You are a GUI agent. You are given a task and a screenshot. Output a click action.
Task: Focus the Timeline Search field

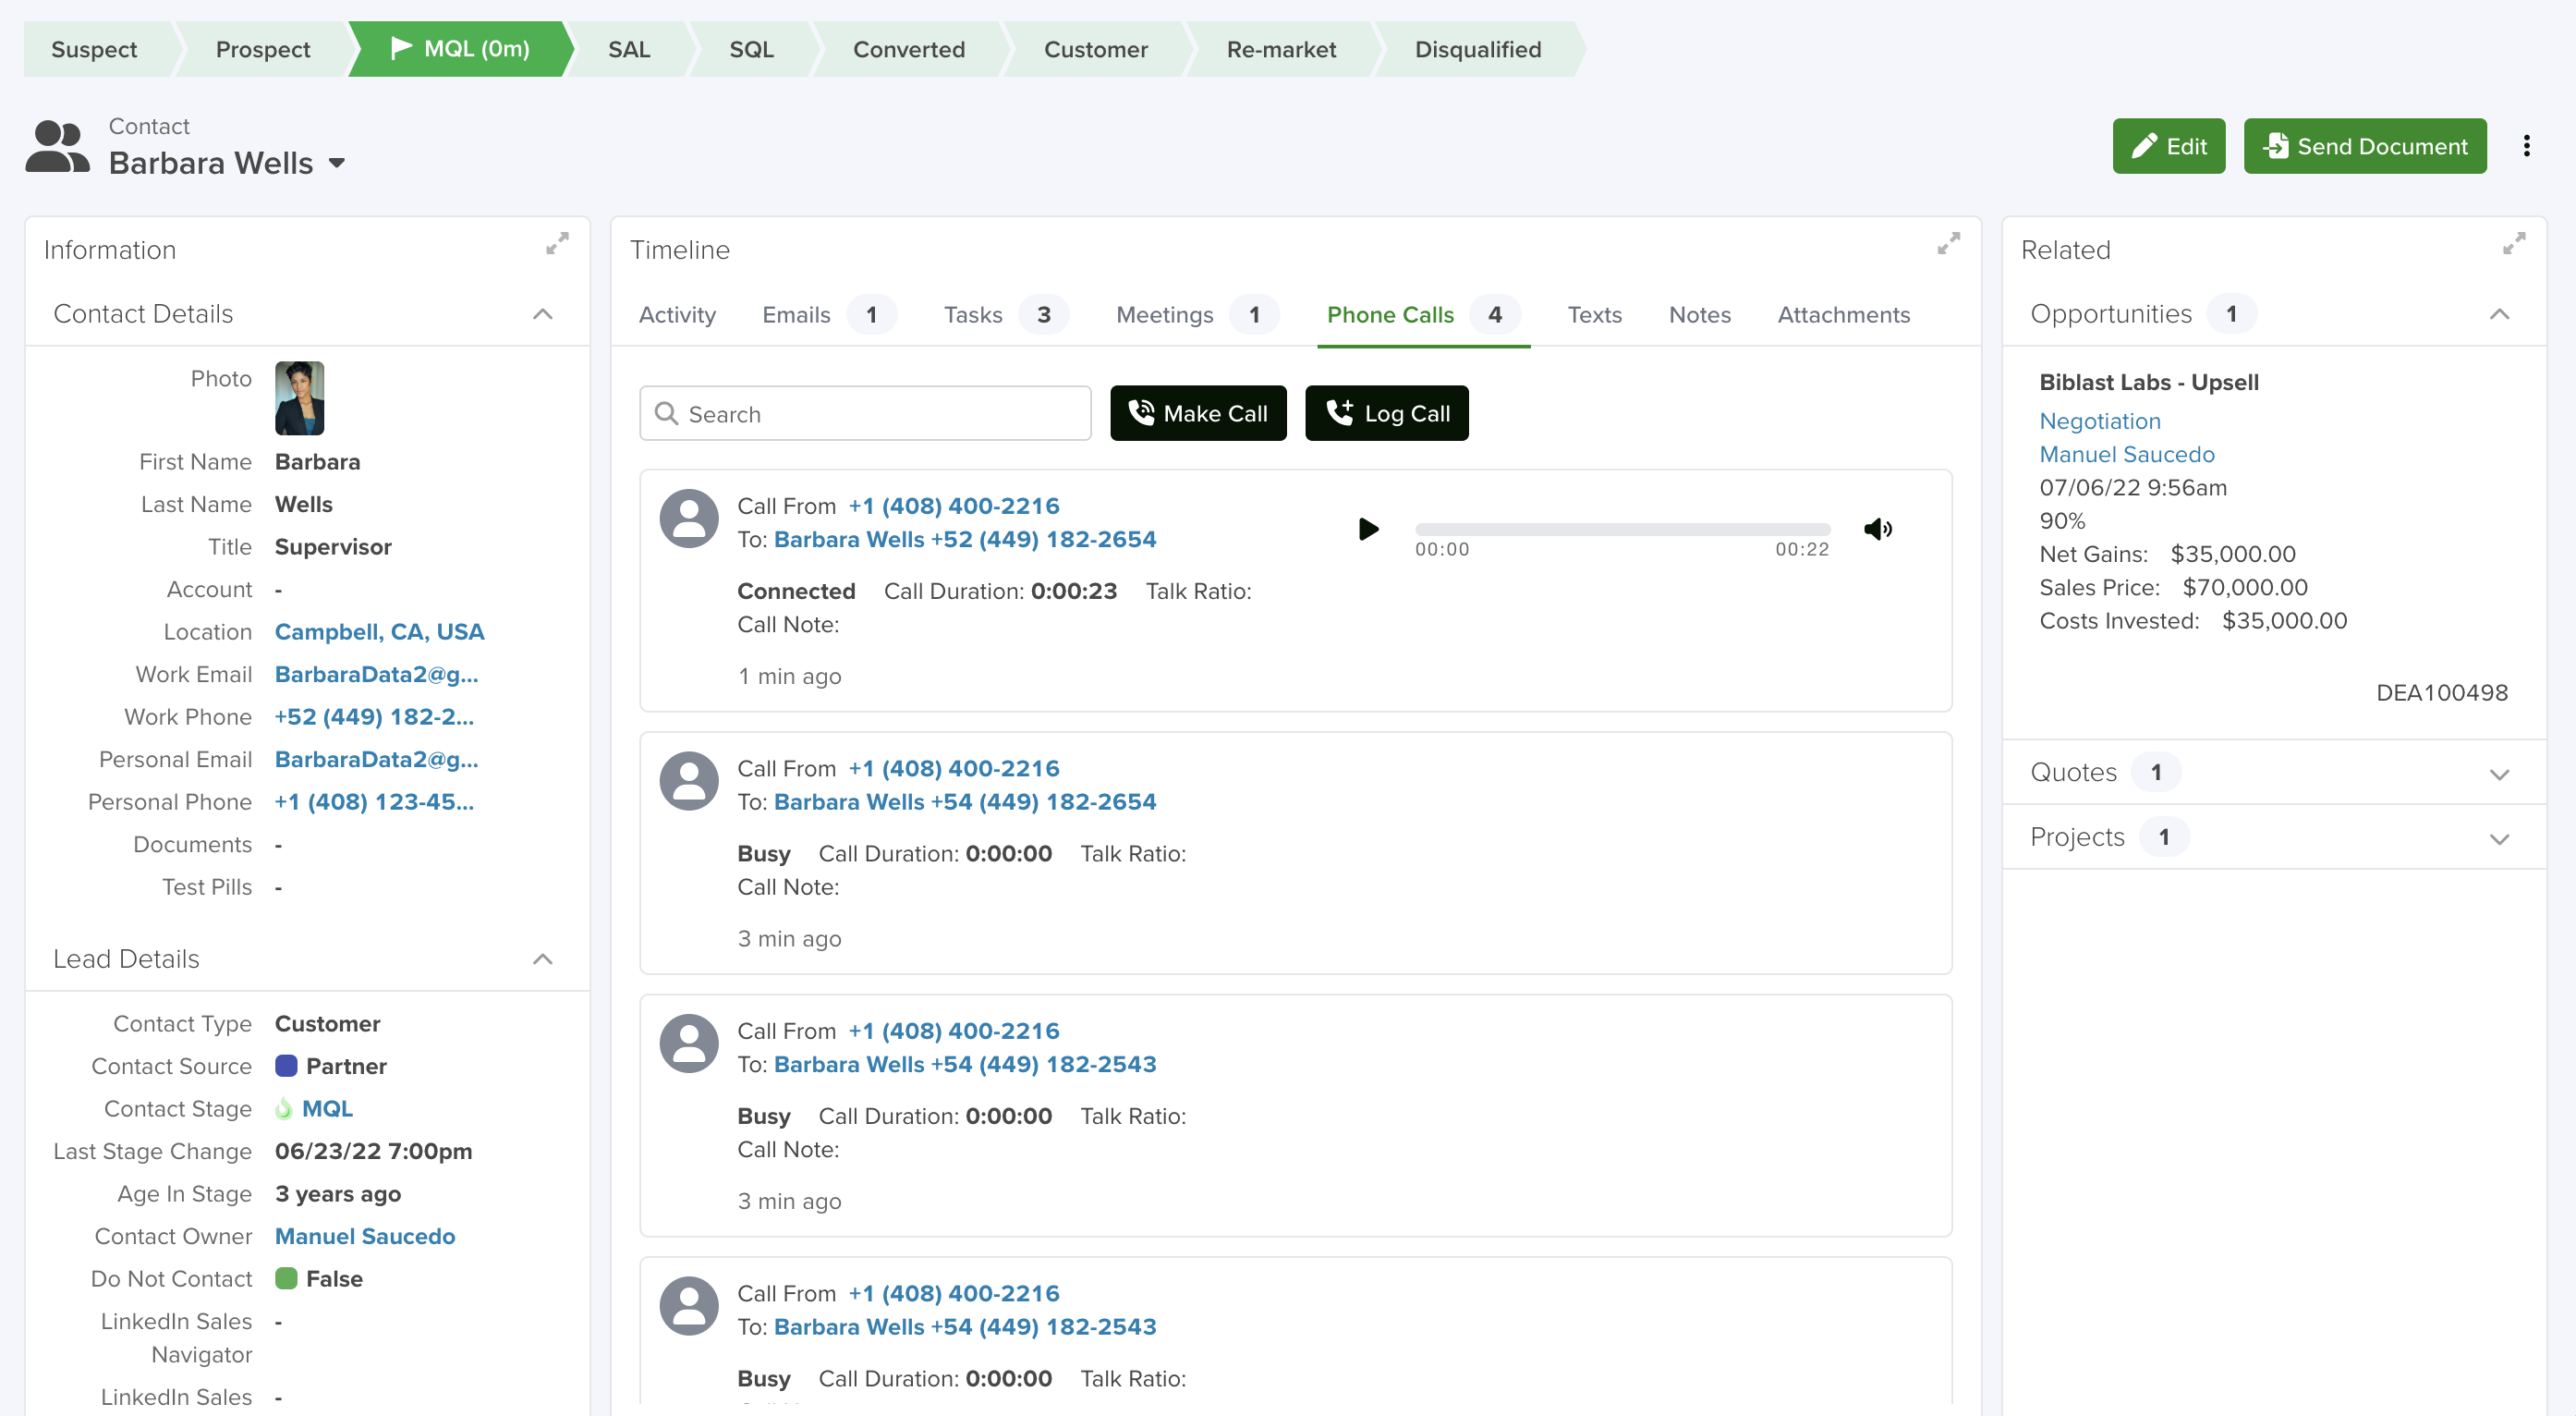pos(865,413)
